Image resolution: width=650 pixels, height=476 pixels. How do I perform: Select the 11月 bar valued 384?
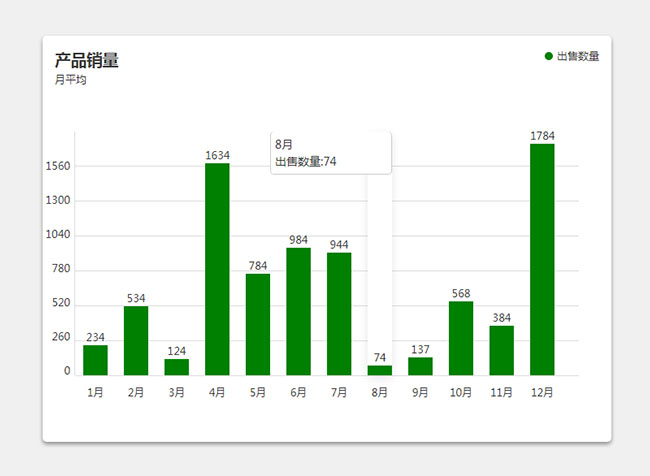[501, 350]
